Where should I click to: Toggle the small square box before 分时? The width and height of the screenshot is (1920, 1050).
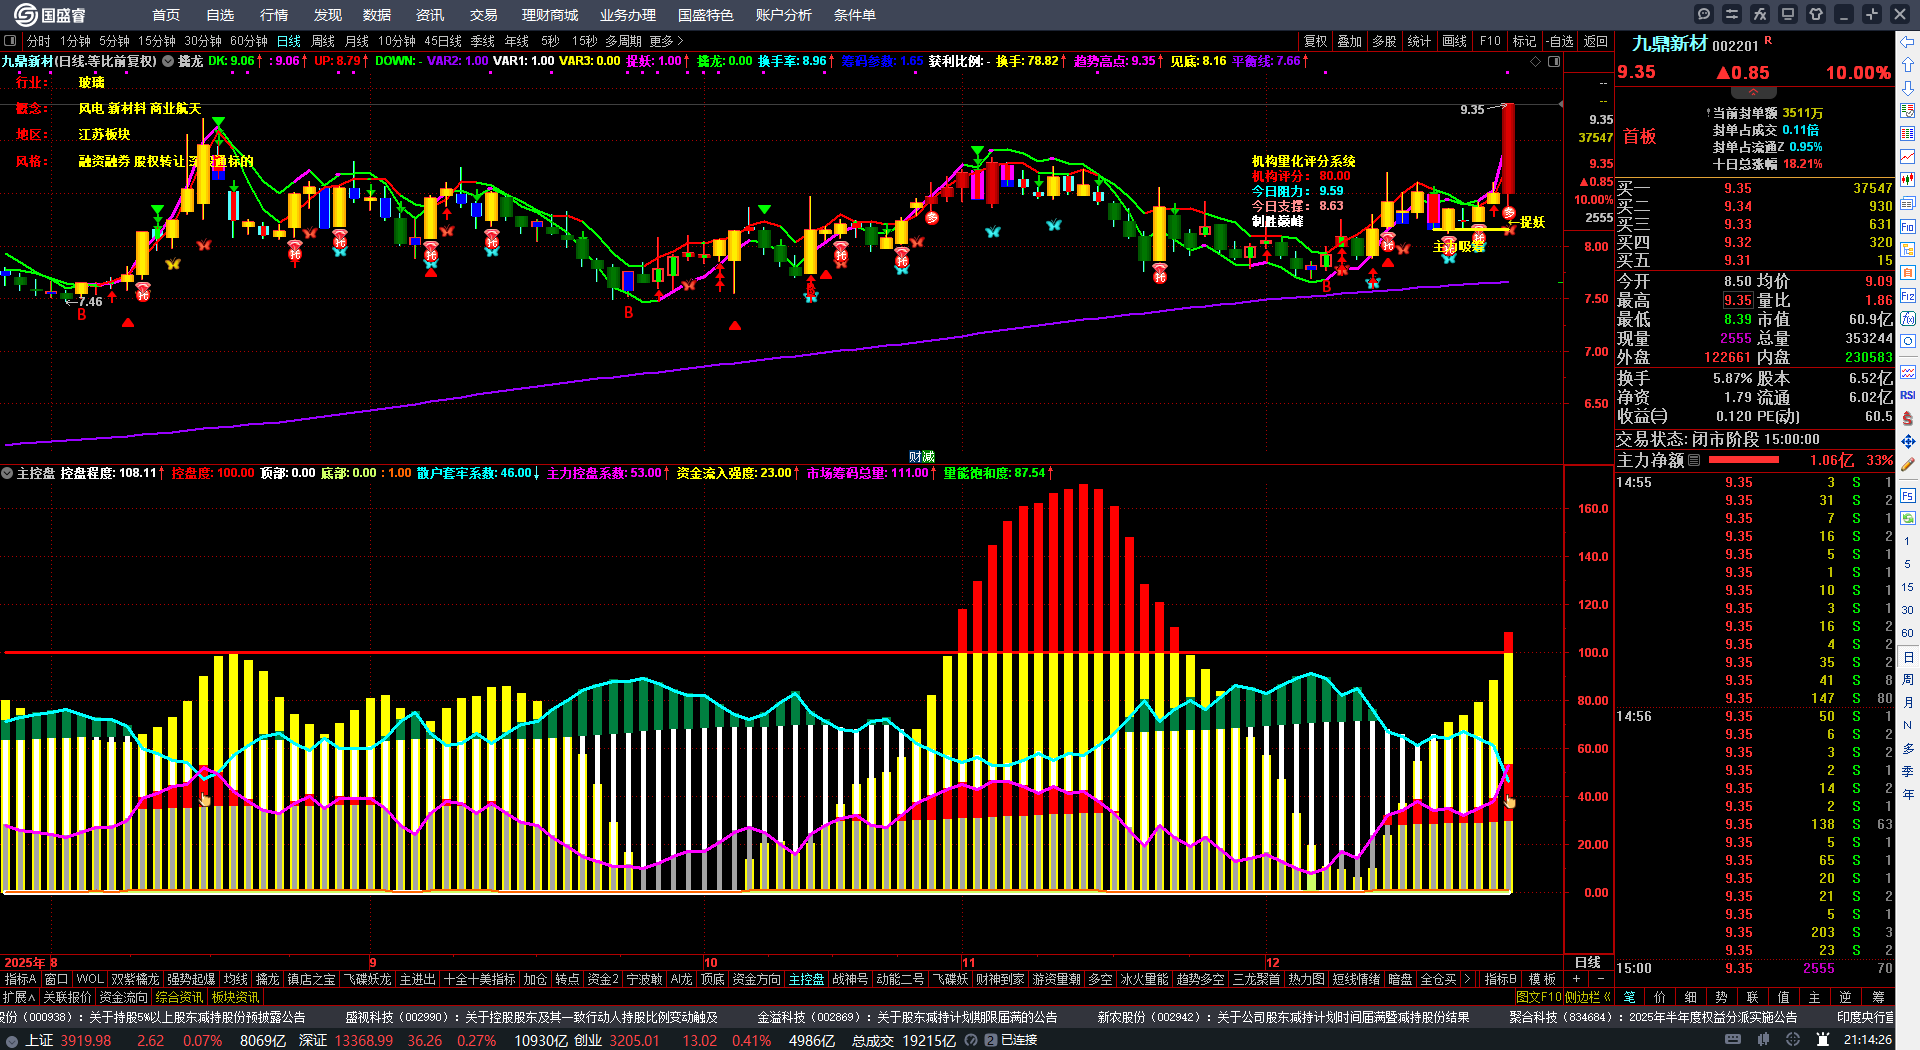click(10, 41)
